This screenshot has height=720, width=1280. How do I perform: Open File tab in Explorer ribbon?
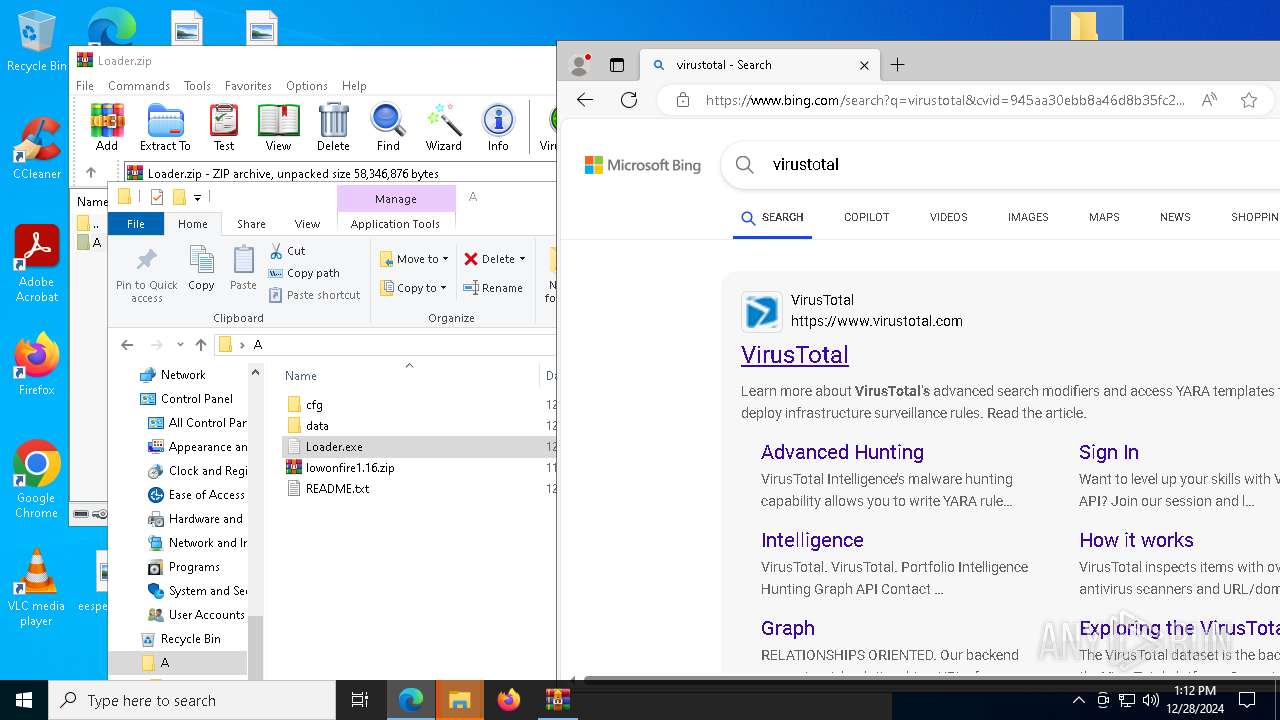[x=136, y=224]
